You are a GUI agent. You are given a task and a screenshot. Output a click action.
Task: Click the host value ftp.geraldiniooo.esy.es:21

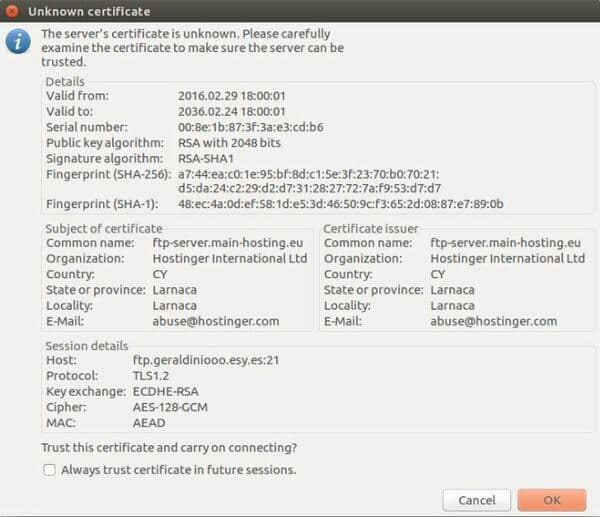pyautogui.click(x=206, y=360)
